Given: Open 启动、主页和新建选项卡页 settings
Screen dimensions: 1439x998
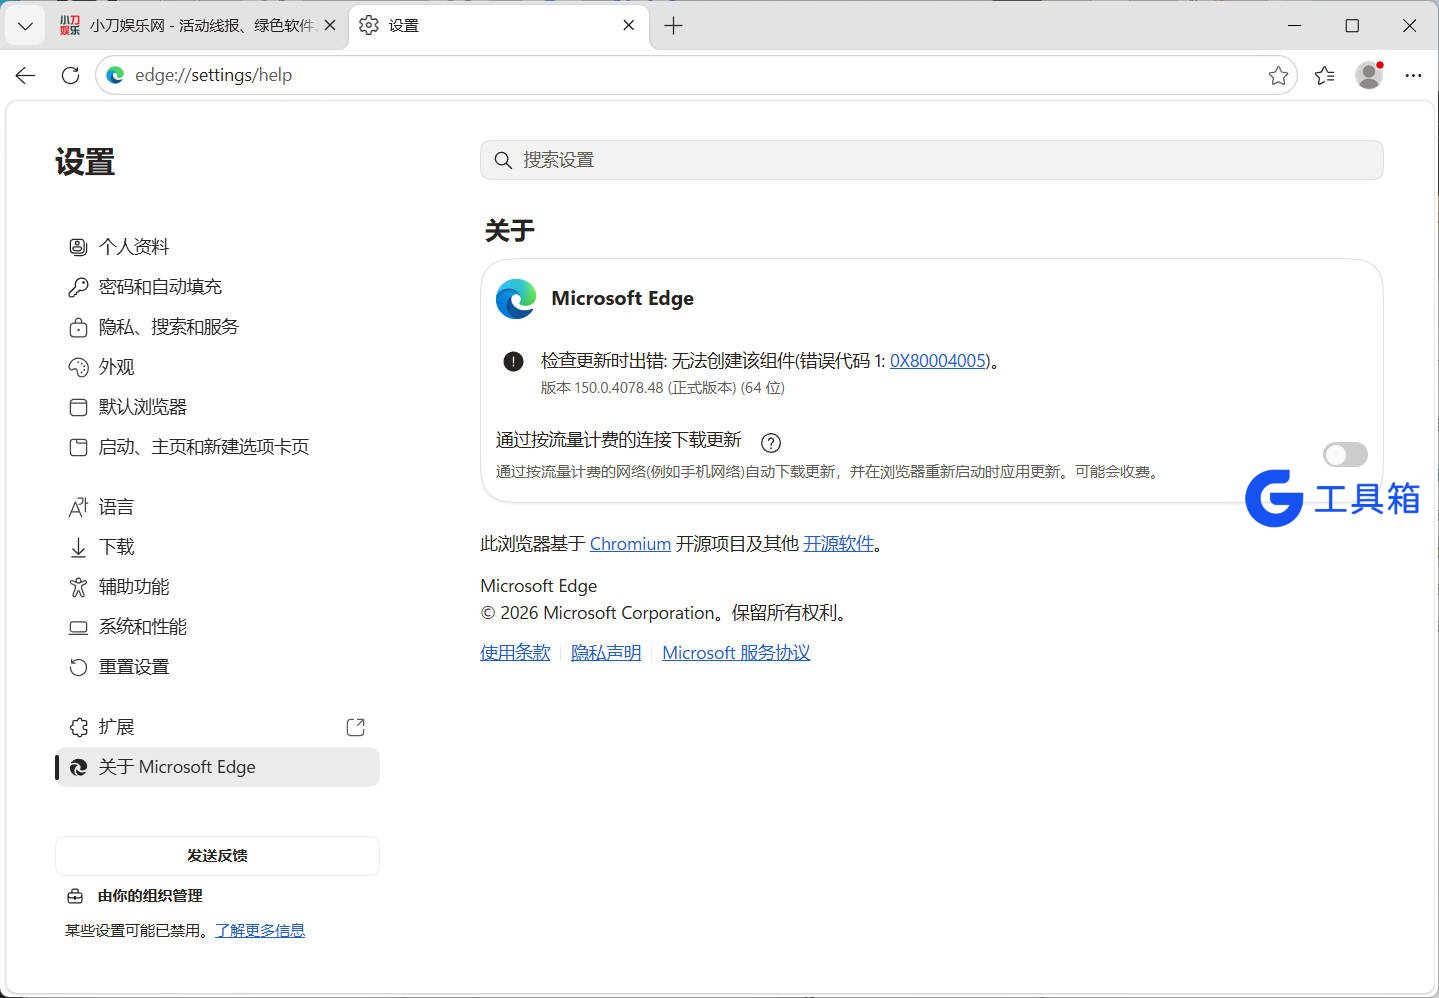Looking at the screenshot, I should pos(217,447).
